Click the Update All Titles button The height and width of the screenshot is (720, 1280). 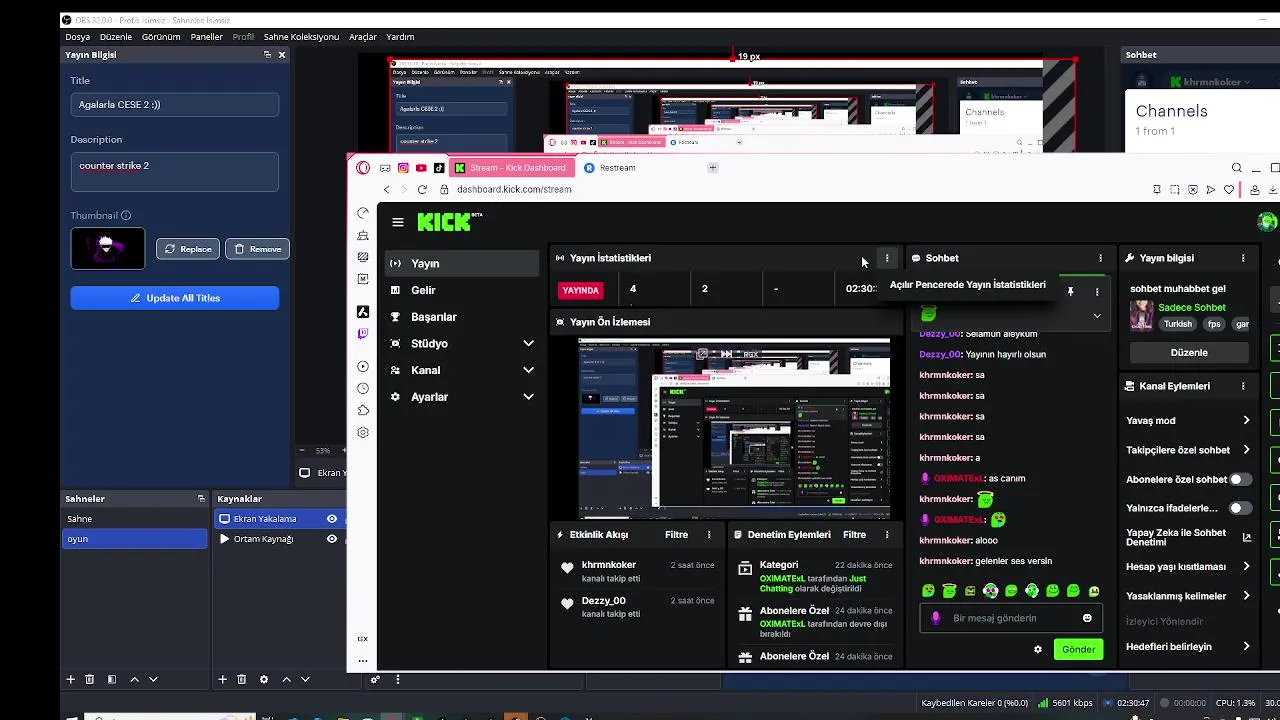175,298
